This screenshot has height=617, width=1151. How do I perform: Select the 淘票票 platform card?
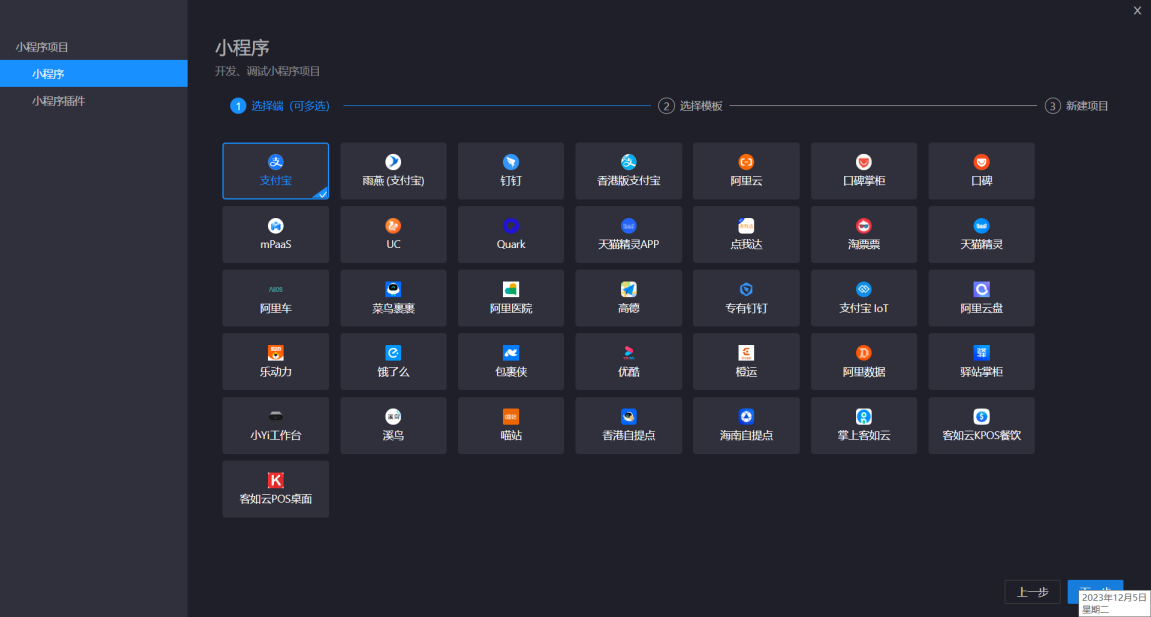click(864, 235)
